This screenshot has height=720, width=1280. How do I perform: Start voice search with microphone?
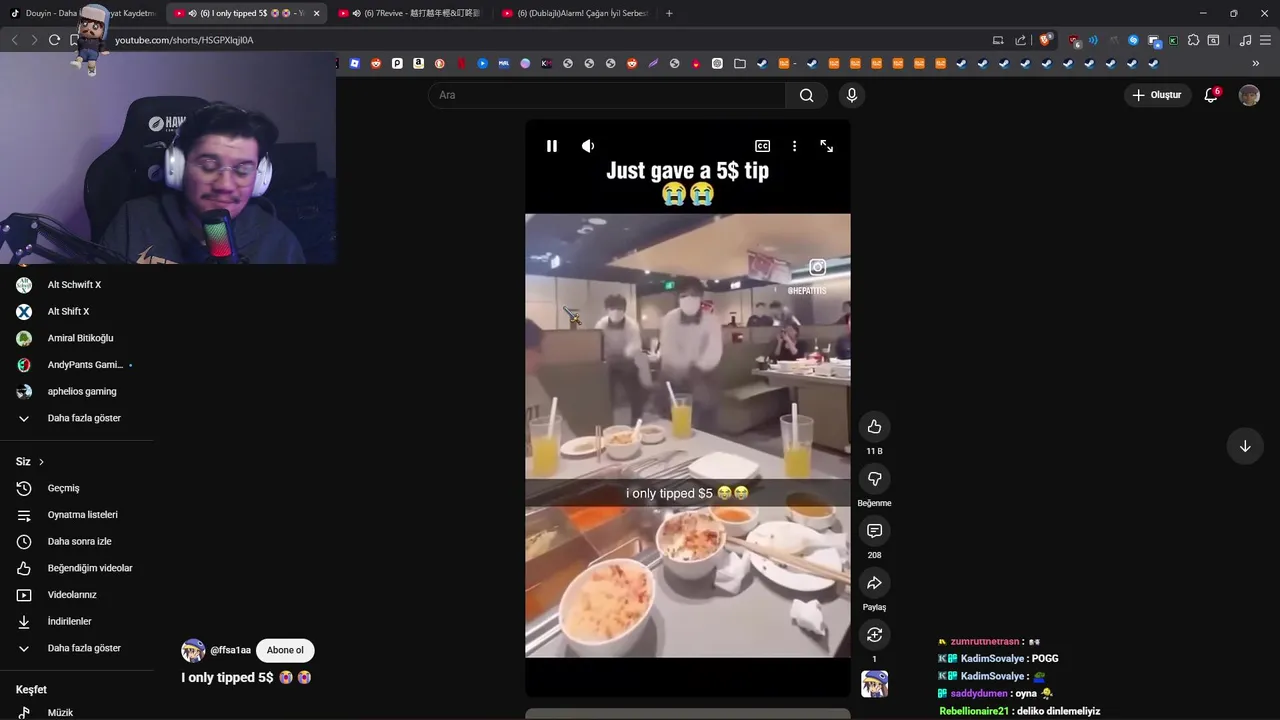tap(852, 95)
